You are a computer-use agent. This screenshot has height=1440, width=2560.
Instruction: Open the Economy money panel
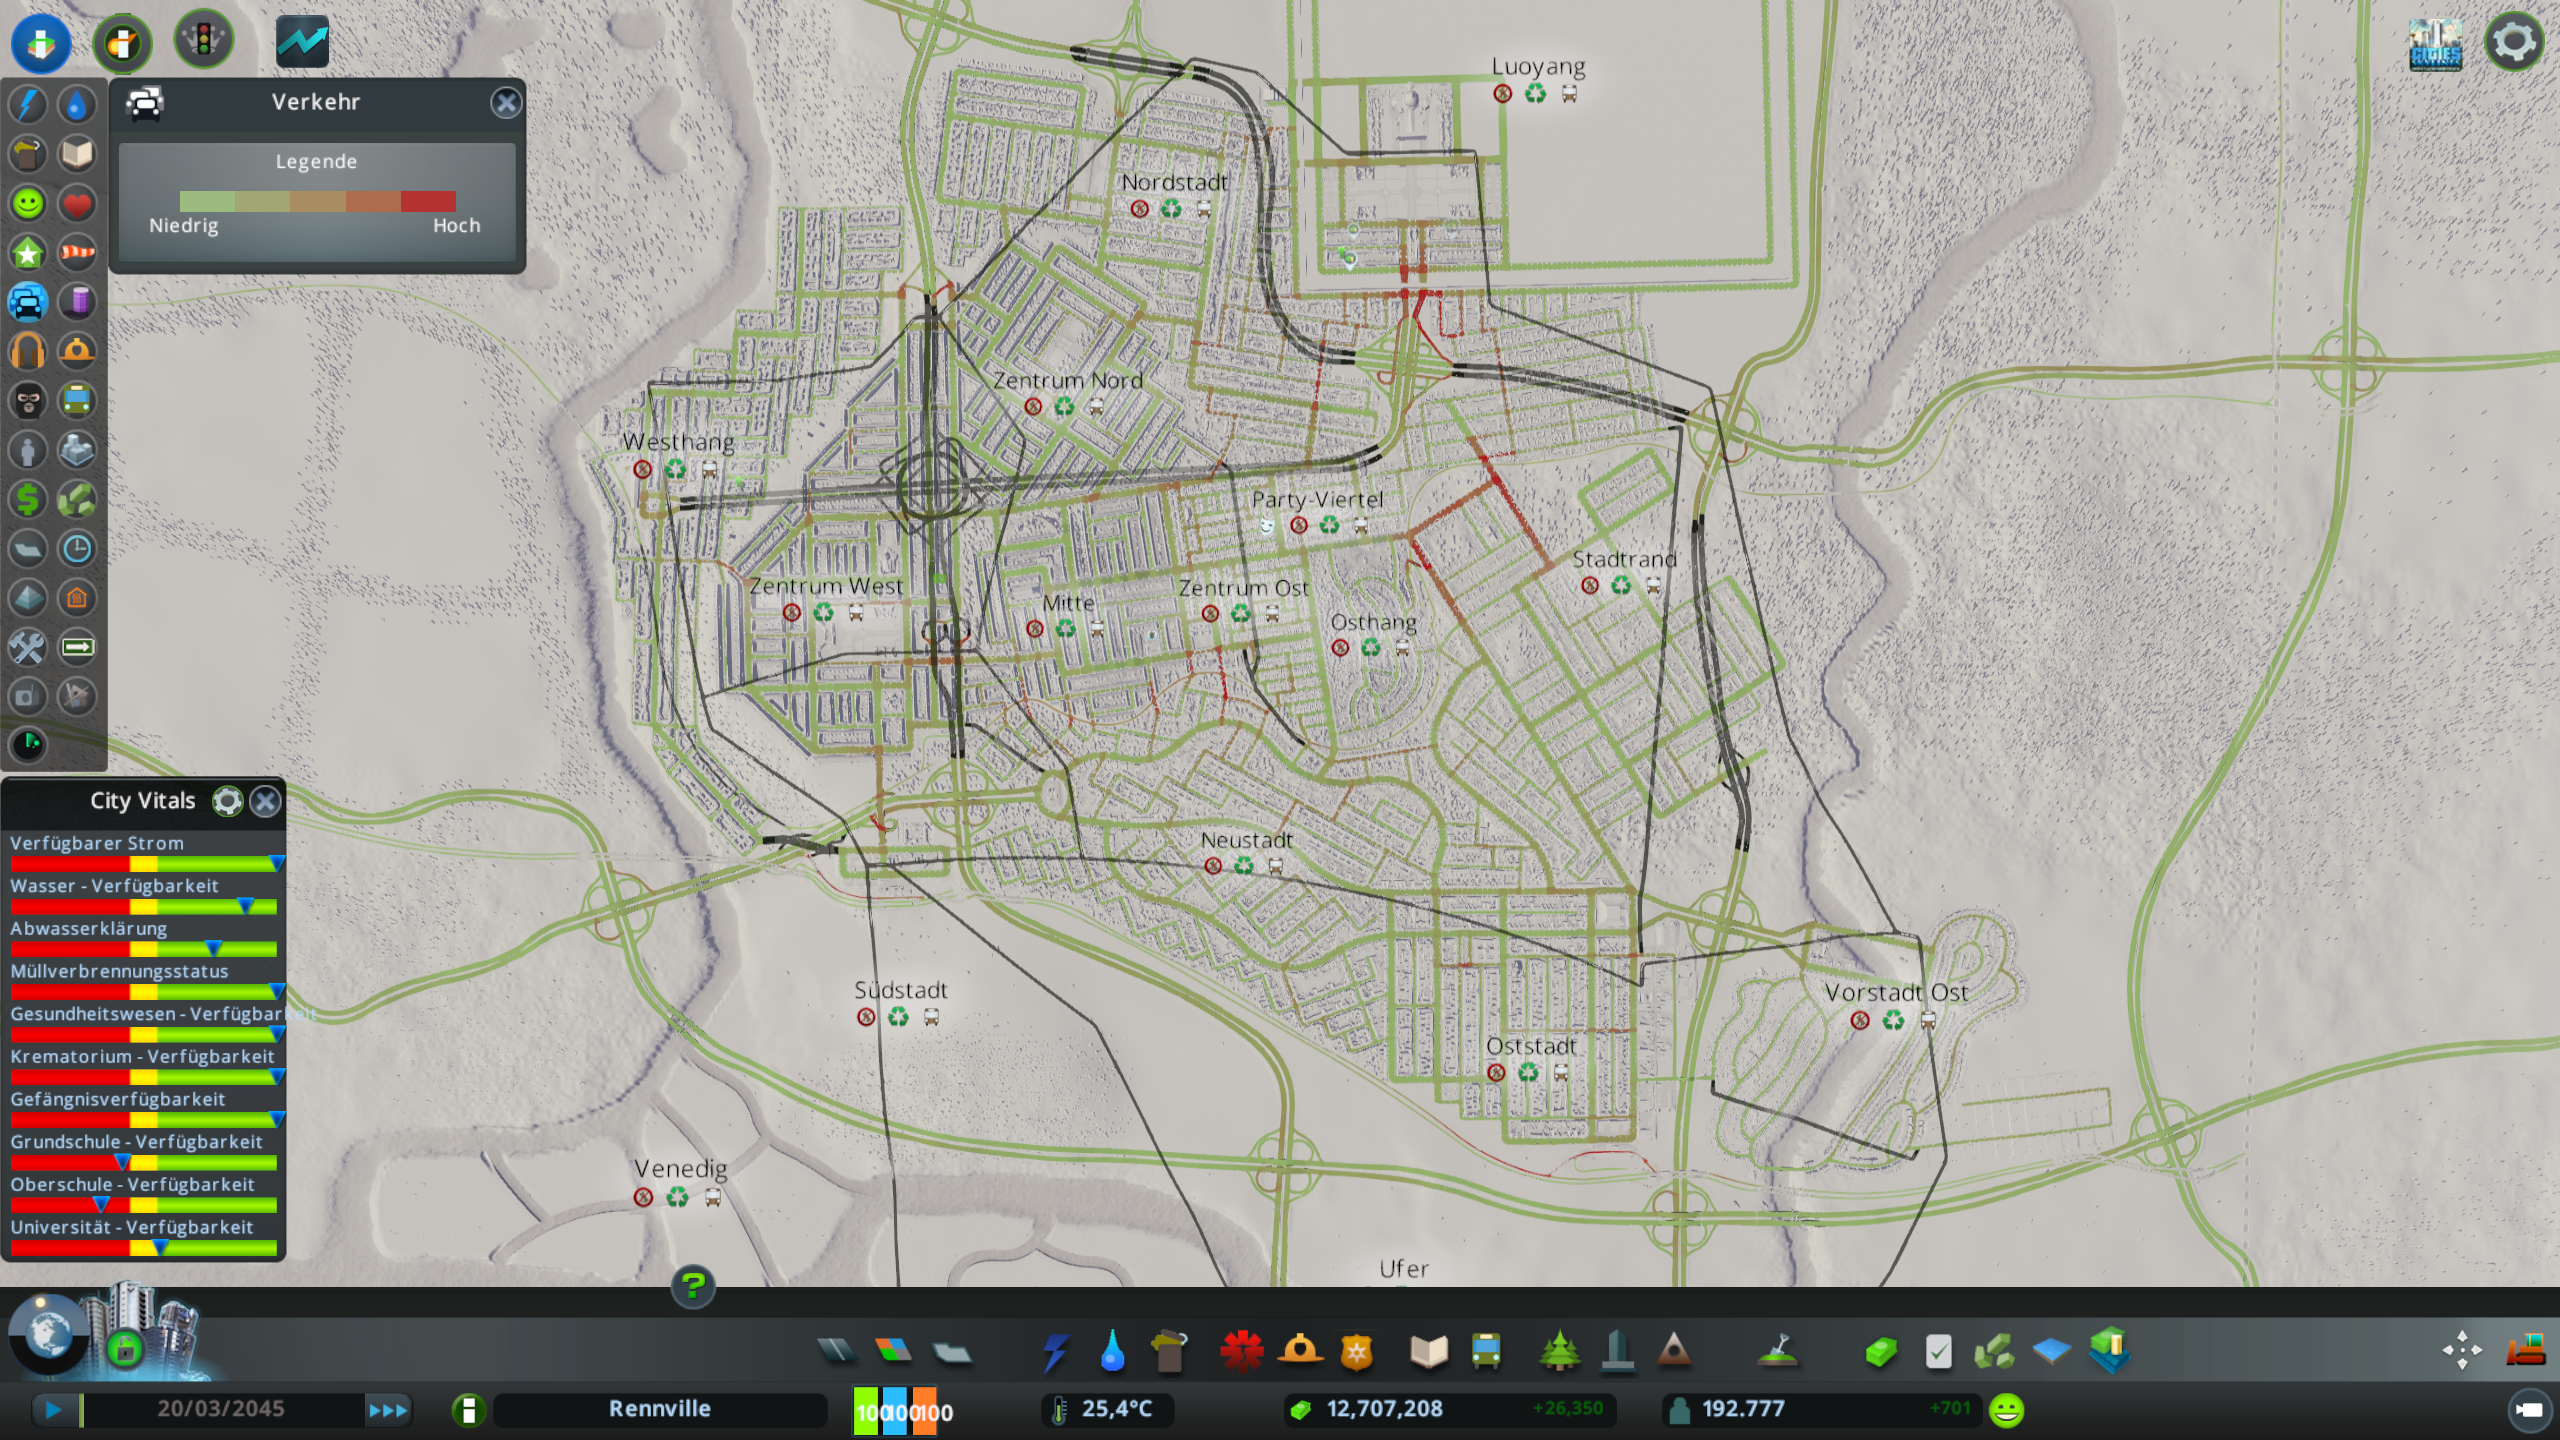(1881, 1352)
